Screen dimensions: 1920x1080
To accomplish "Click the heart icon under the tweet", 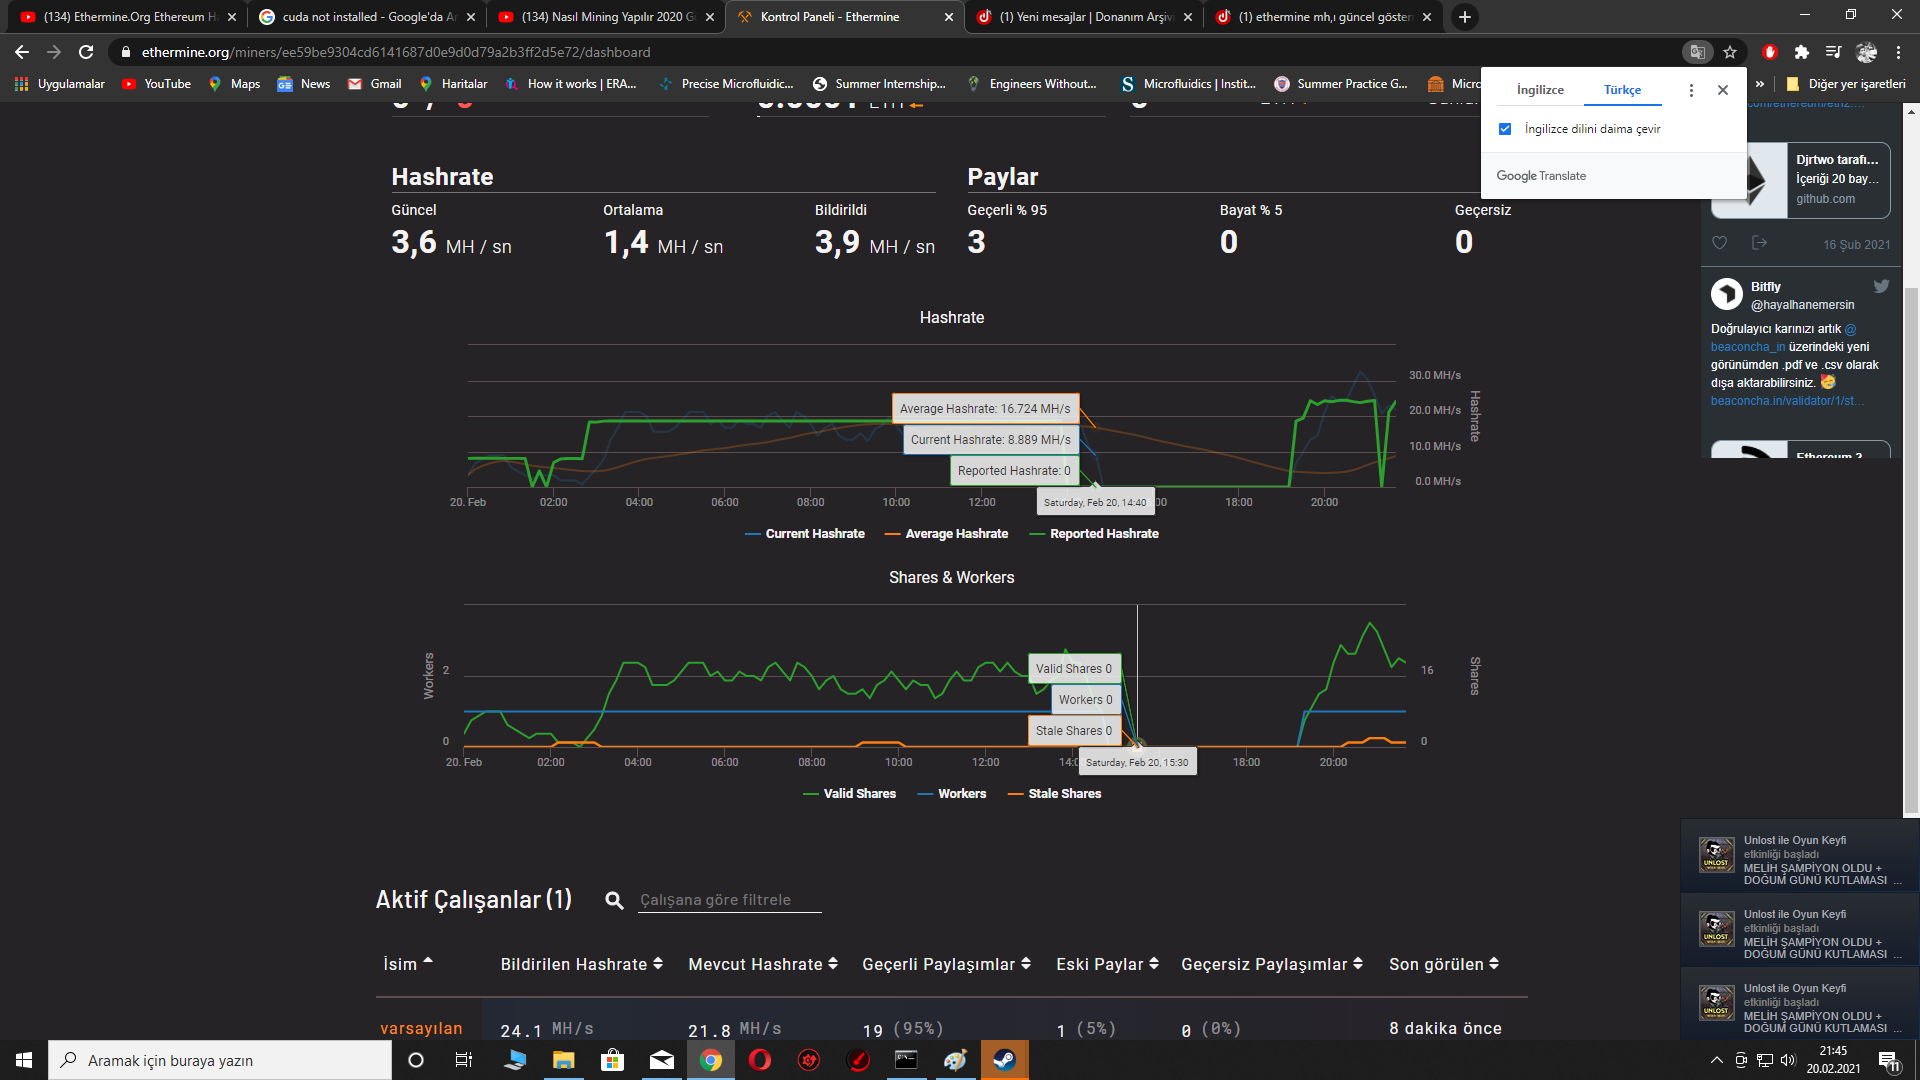I will 1720,243.
